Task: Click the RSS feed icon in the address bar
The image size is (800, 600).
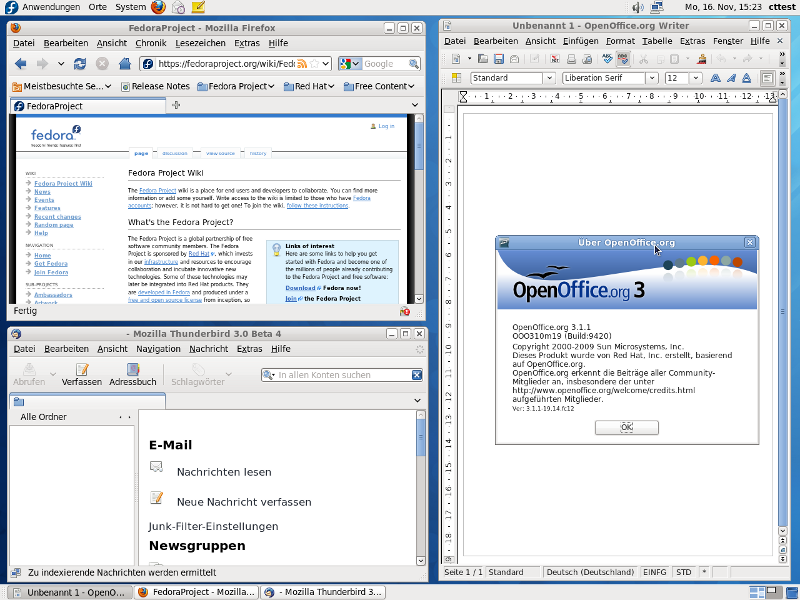Action: coord(302,64)
